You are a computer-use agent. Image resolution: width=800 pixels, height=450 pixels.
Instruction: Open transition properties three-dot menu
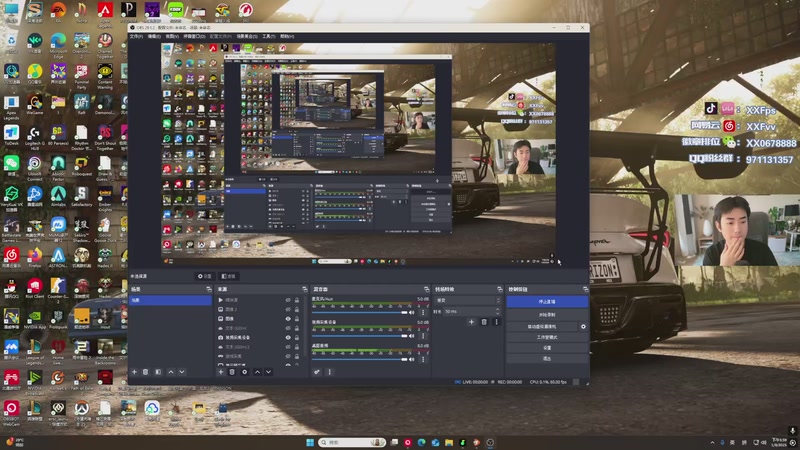coord(496,322)
